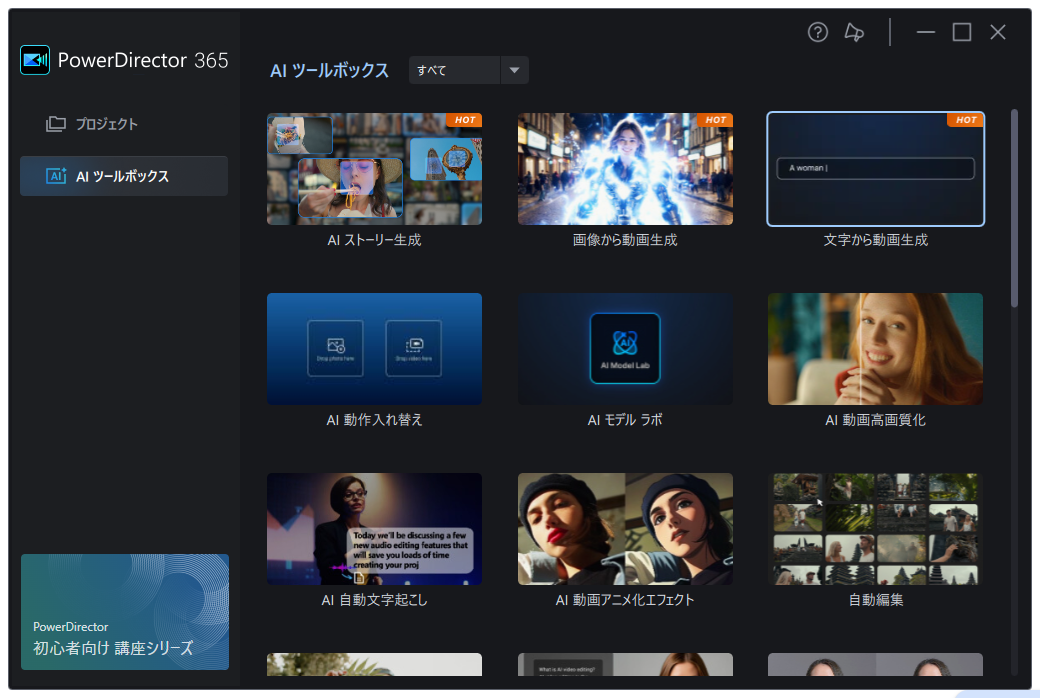Open the AI ストーリー生成 thumbnail

374,169
